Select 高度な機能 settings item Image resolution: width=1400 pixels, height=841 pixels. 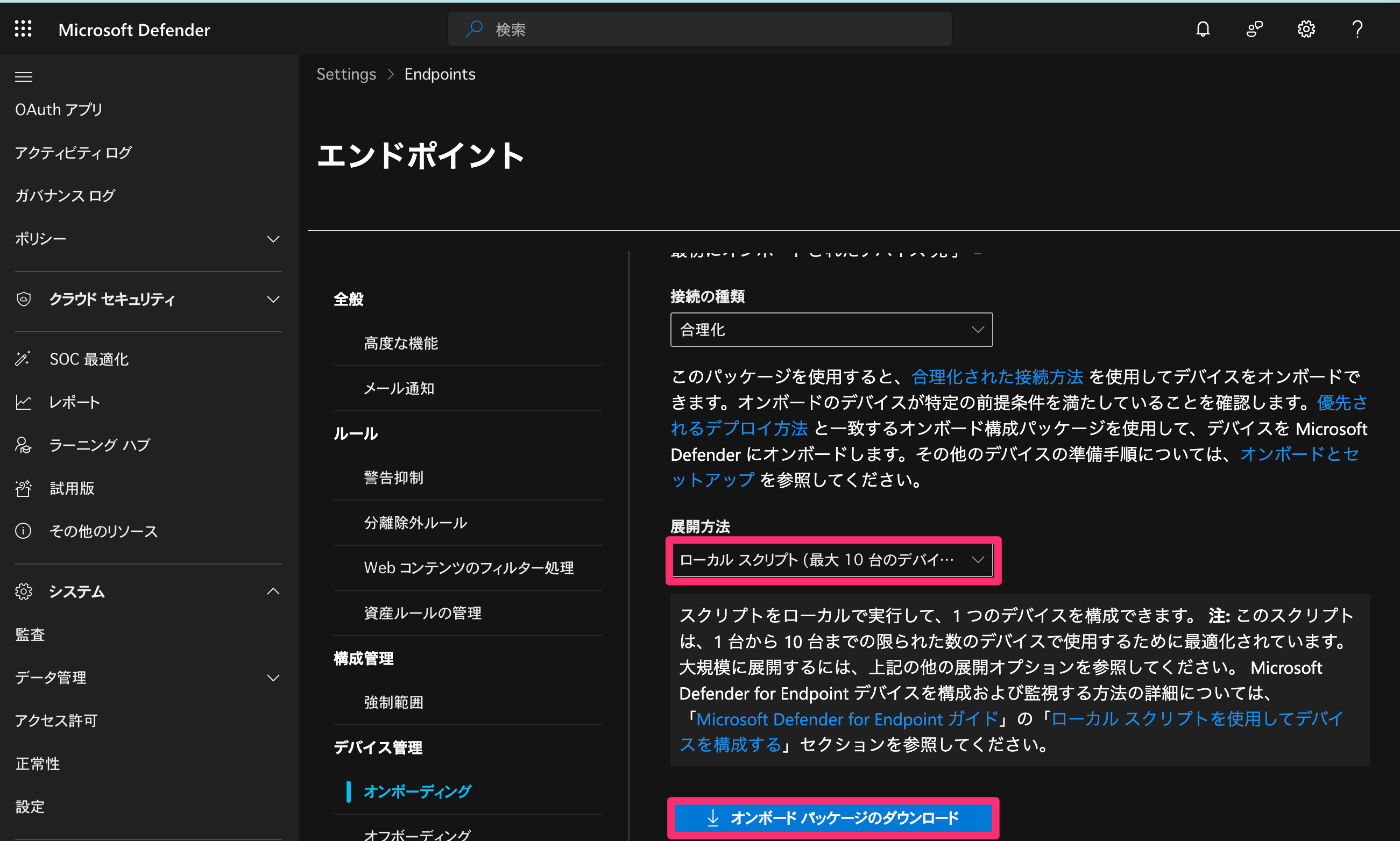tap(401, 343)
